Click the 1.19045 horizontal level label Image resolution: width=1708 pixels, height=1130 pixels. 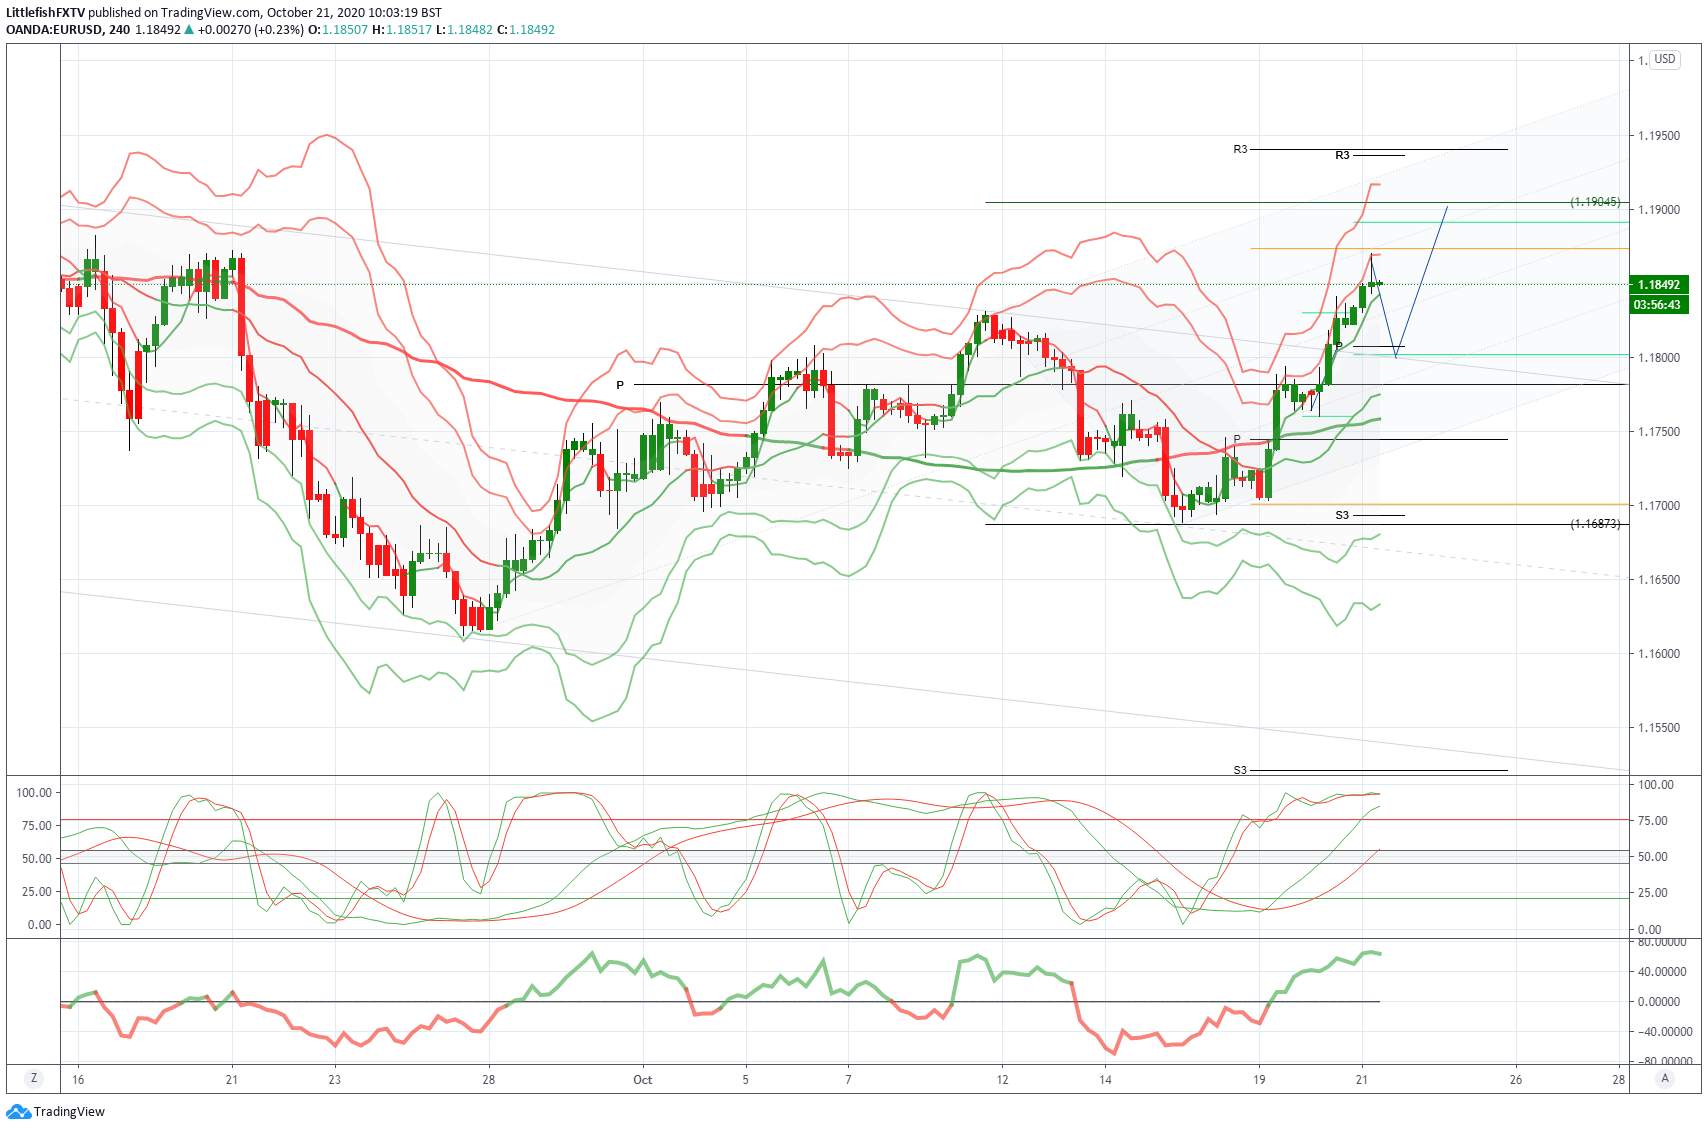pyautogui.click(x=1595, y=202)
